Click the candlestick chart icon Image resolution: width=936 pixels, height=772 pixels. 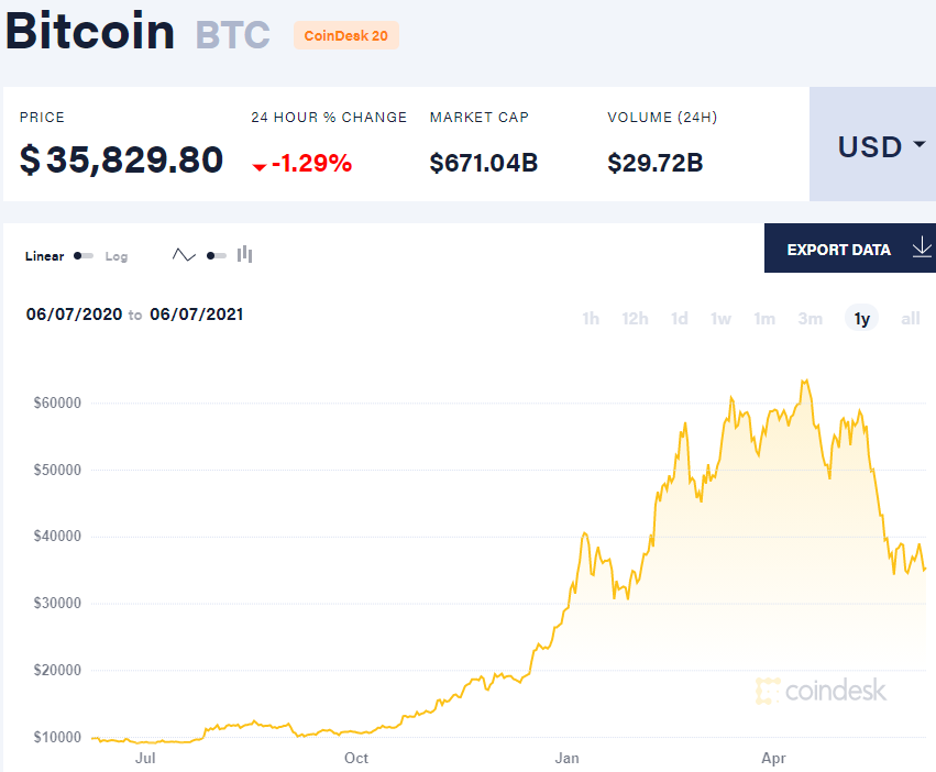pos(245,255)
